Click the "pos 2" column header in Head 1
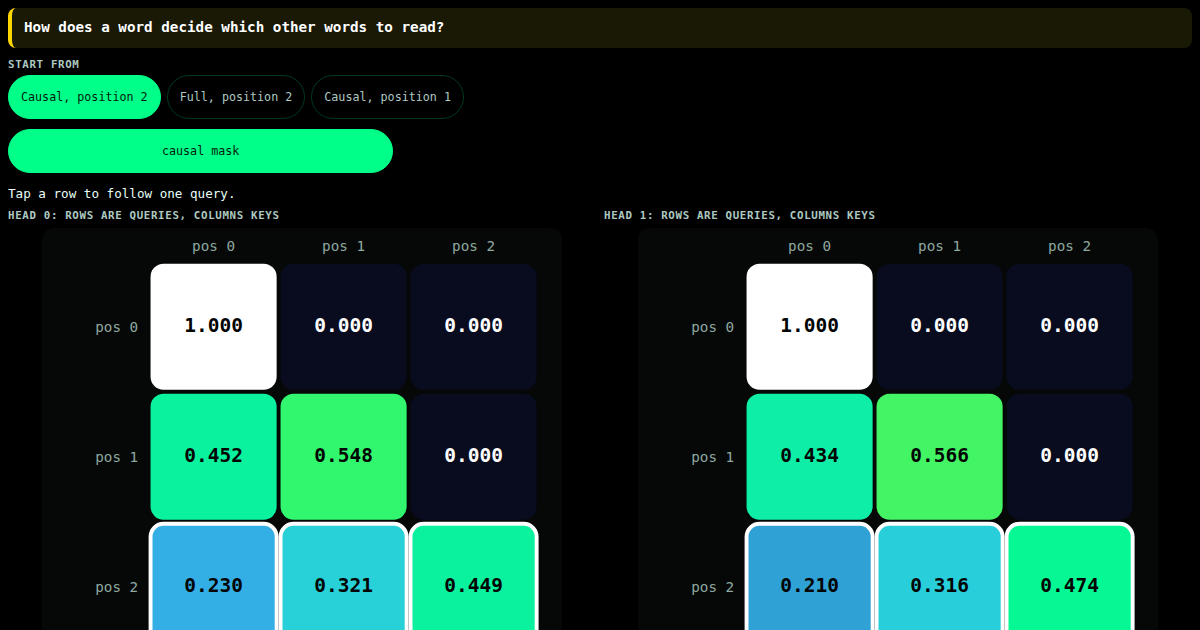 (x=1070, y=246)
